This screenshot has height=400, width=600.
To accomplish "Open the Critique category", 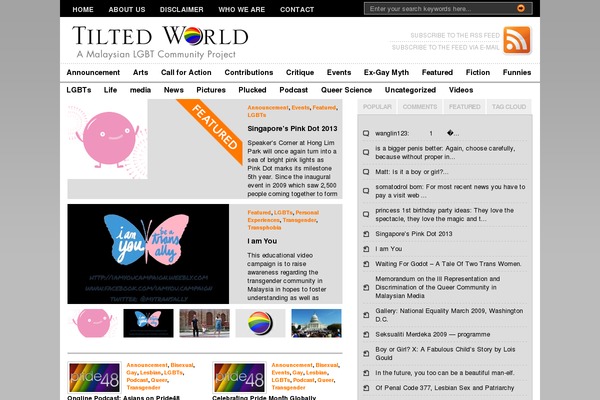I will (x=300, y=72).
